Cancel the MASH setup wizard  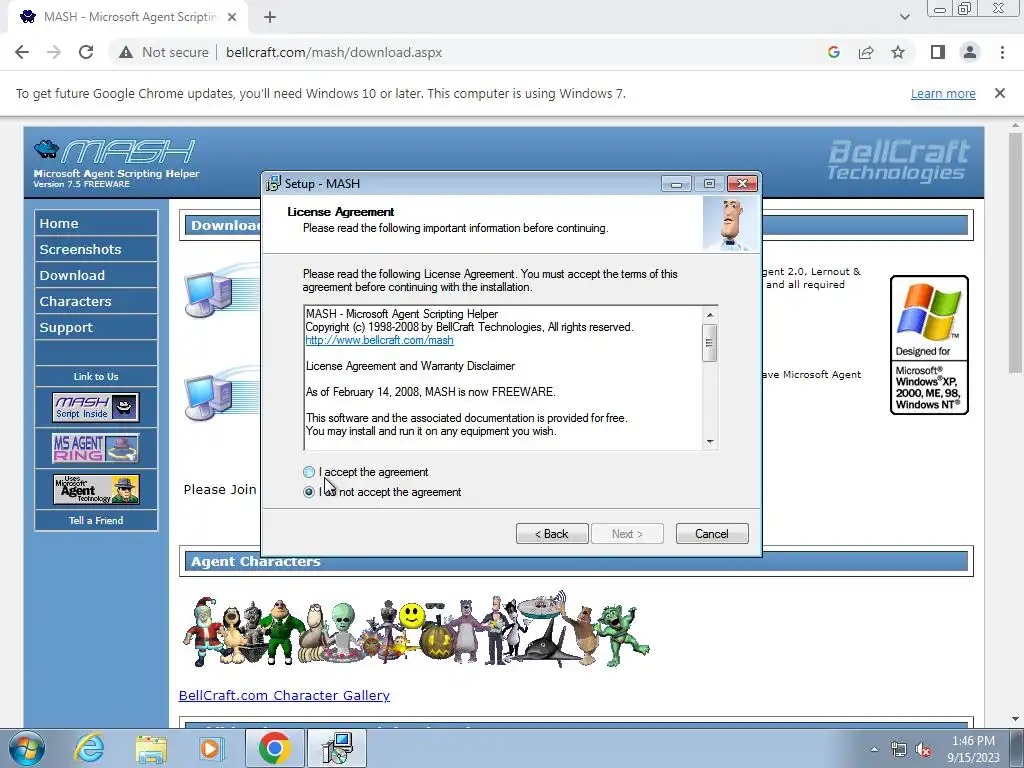click(x=712, y=534)
